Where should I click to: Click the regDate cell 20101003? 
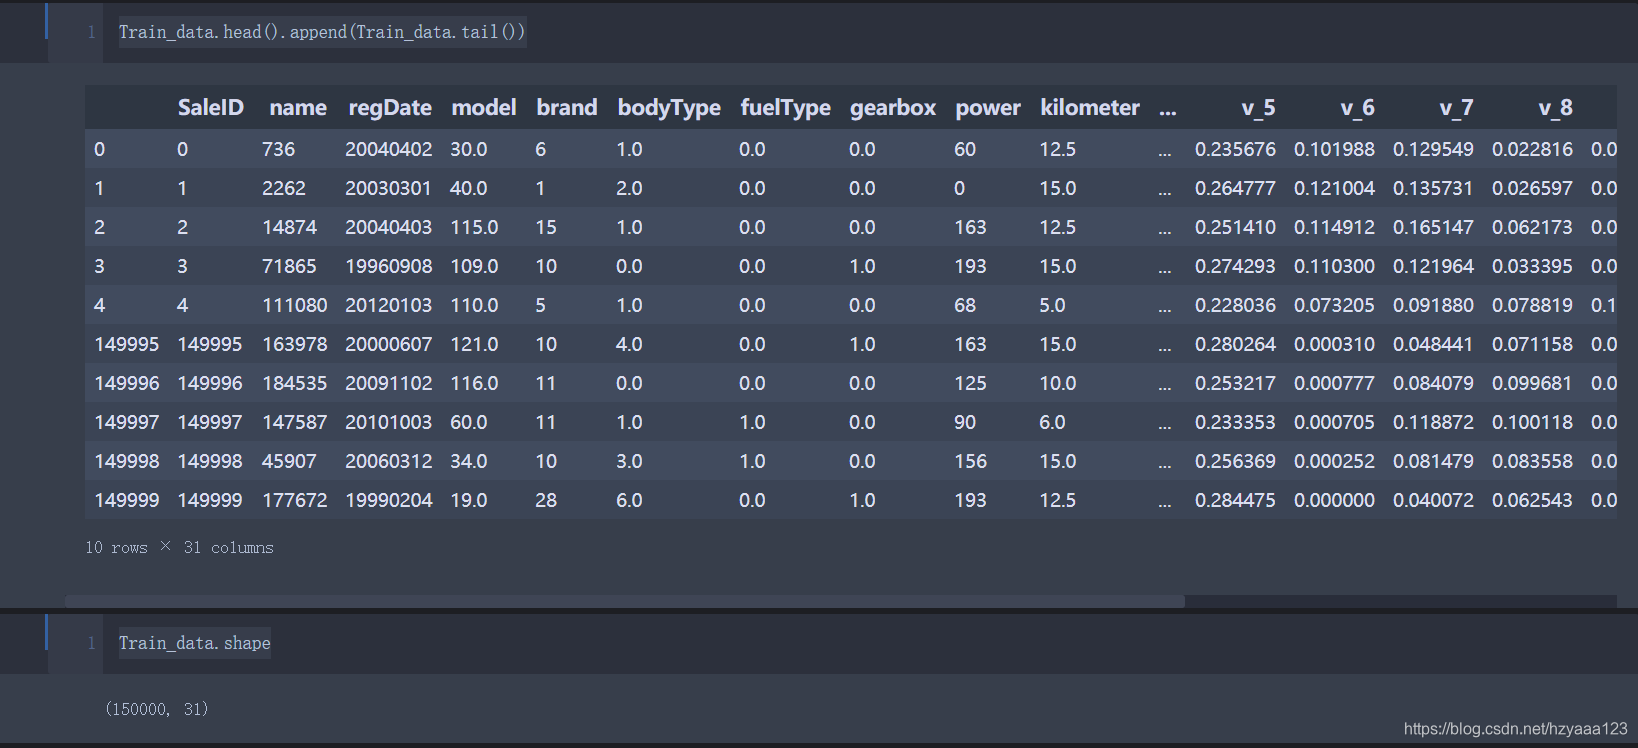pos(389,422)
